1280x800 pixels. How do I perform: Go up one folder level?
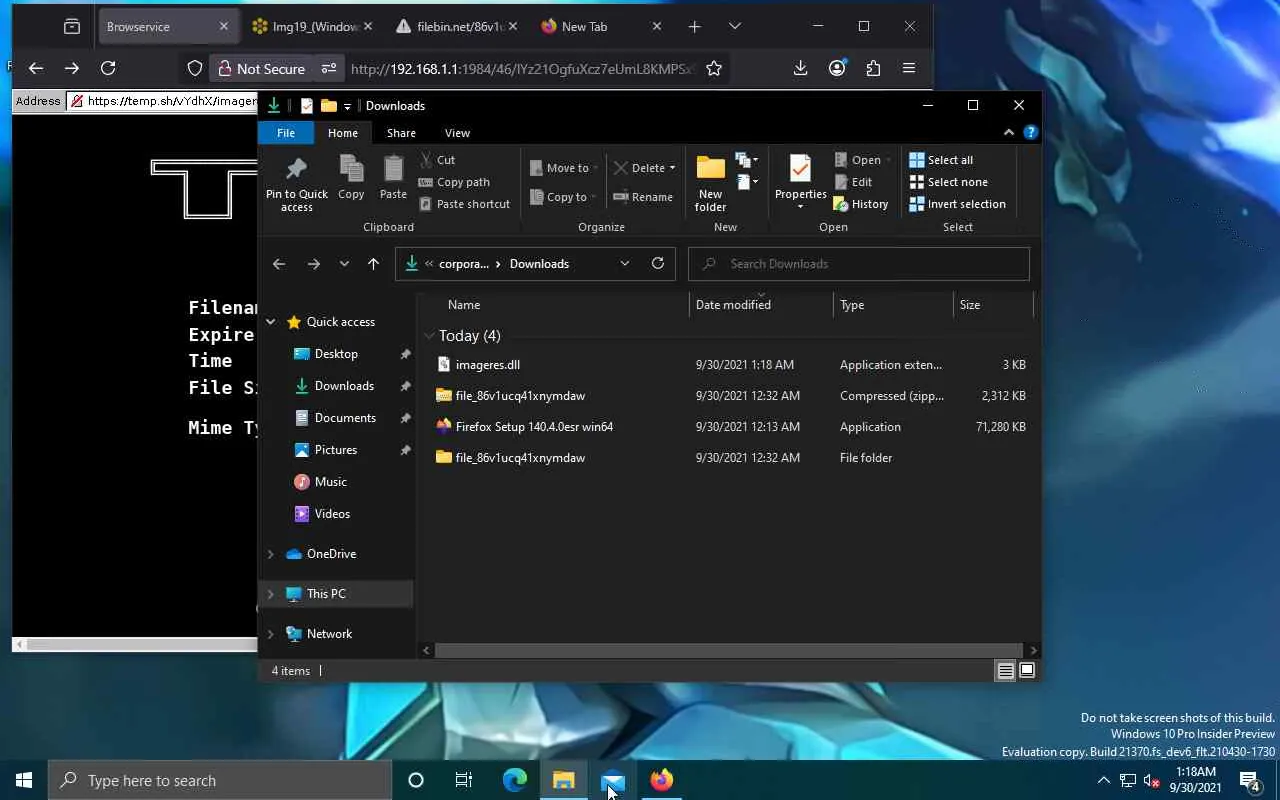373,264
